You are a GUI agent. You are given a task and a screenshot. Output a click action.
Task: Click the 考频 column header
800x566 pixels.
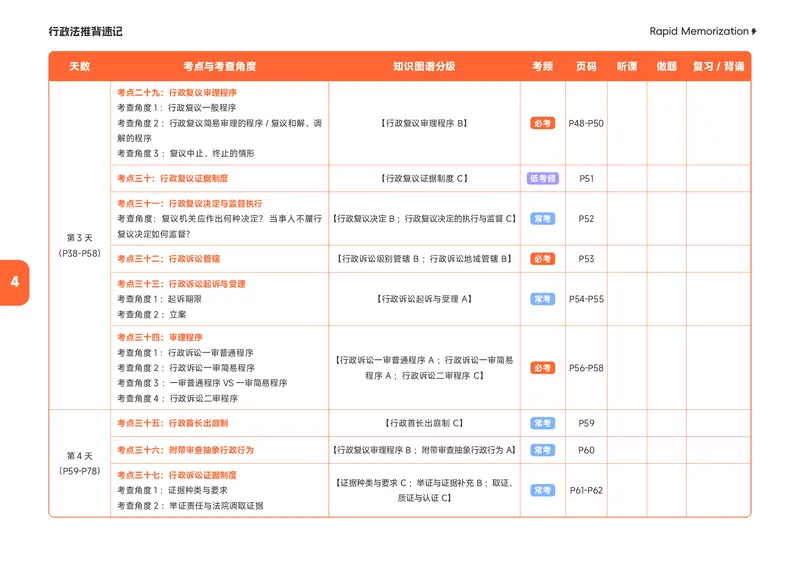[542, 66]
